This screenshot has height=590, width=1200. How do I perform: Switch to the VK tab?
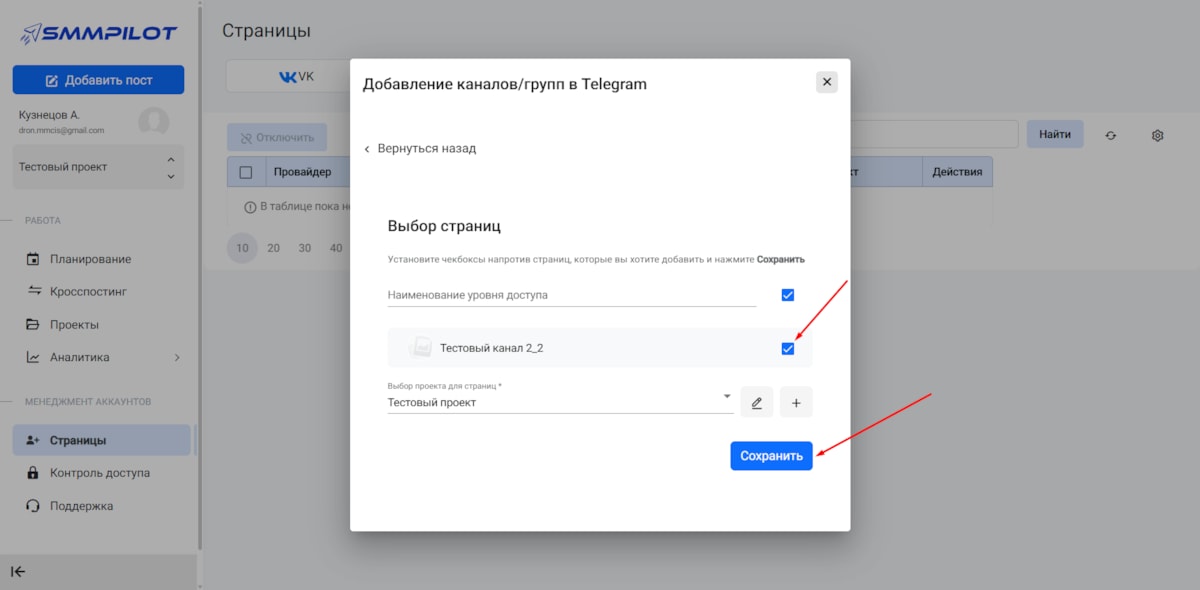tap(296, 76)
